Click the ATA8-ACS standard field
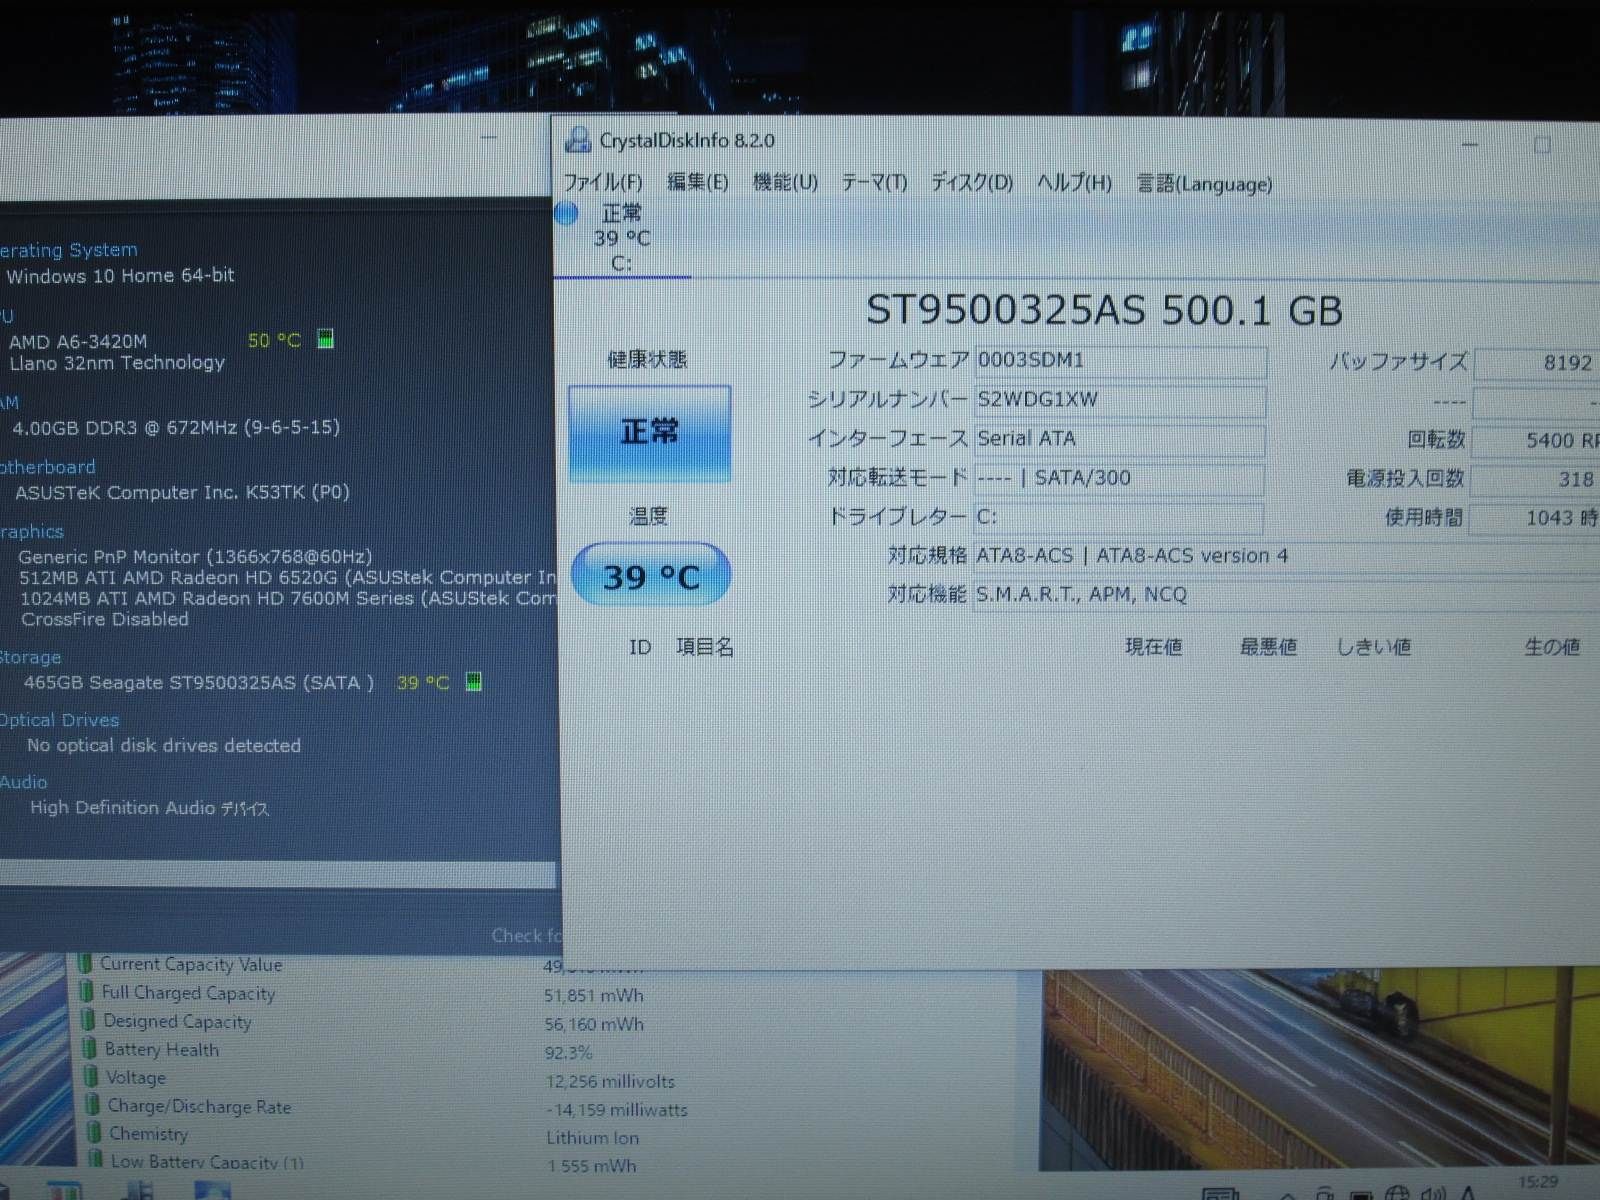1600x1200 pixels. [x=1287, y=556]
